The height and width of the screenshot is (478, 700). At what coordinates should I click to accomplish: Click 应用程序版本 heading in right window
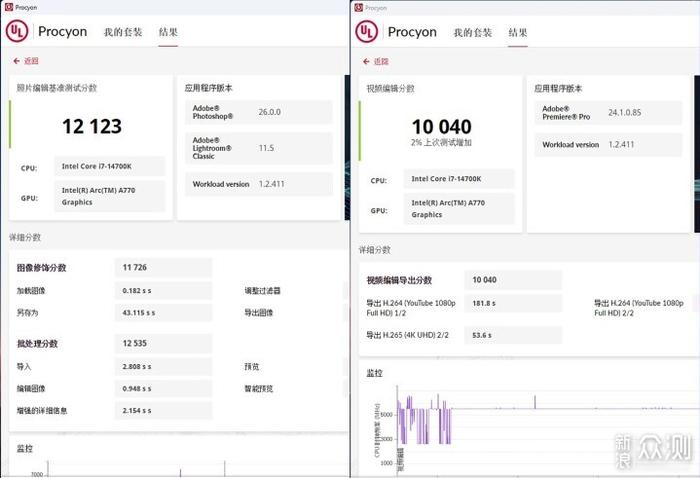click(558, 88)
